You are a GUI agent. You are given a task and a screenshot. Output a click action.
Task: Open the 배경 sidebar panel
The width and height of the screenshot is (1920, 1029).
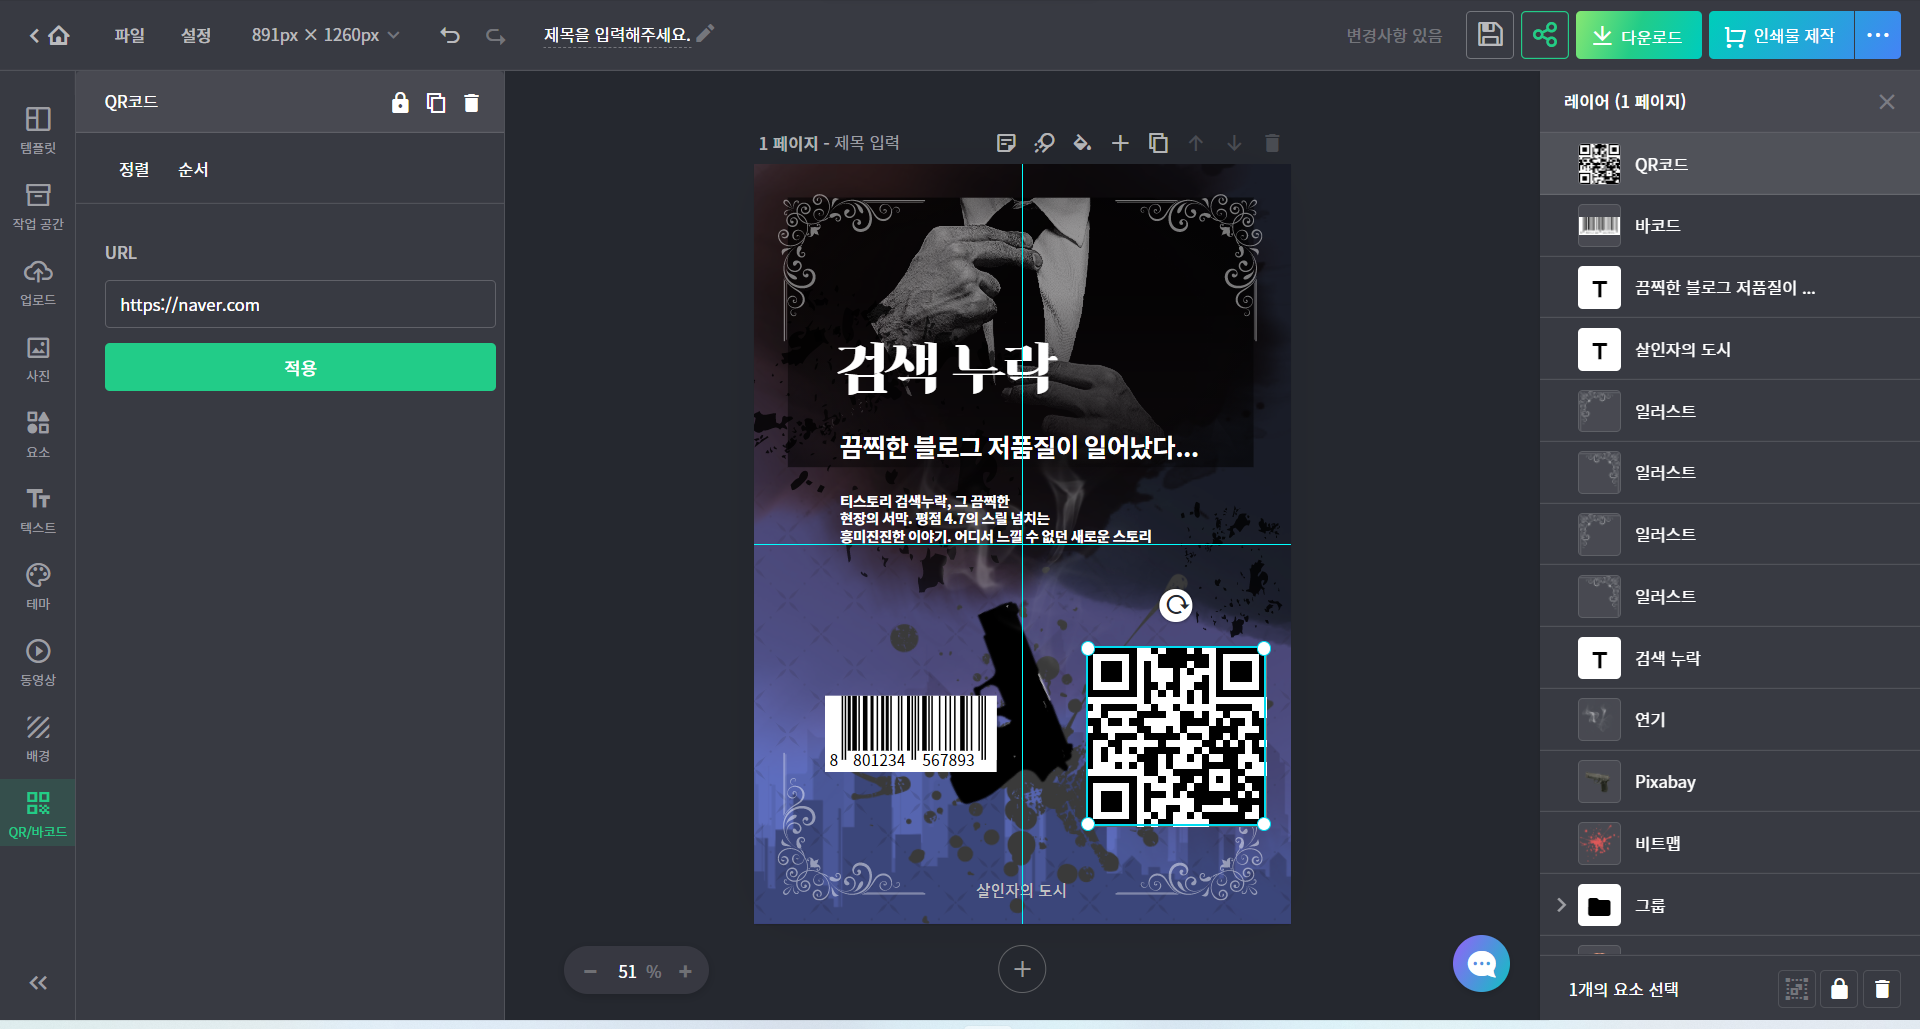click(x=38, y=738)
